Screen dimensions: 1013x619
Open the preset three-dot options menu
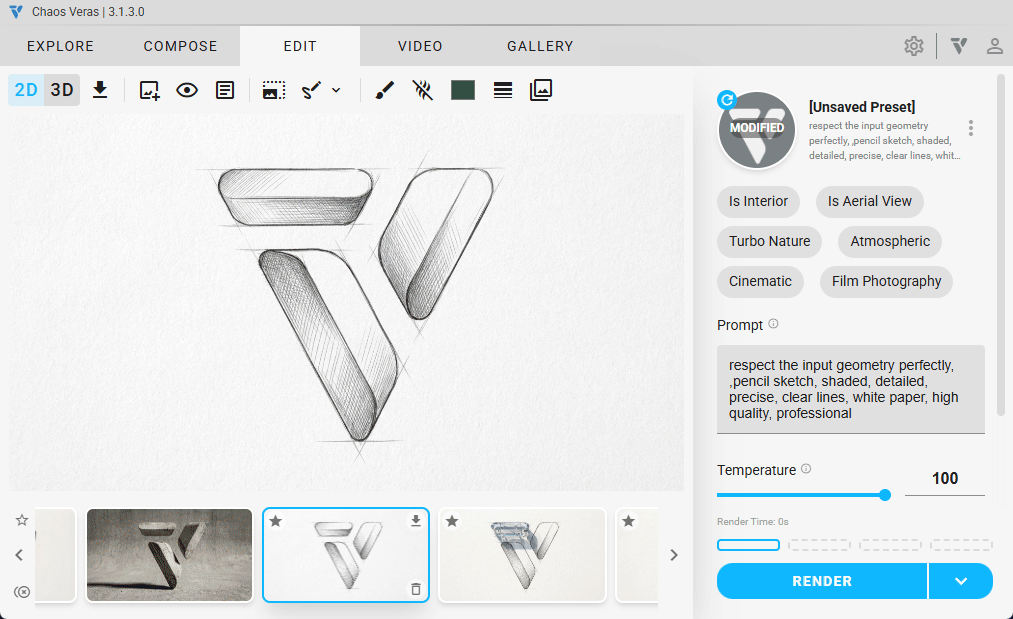pyautogui.click(x=970, y=128)
